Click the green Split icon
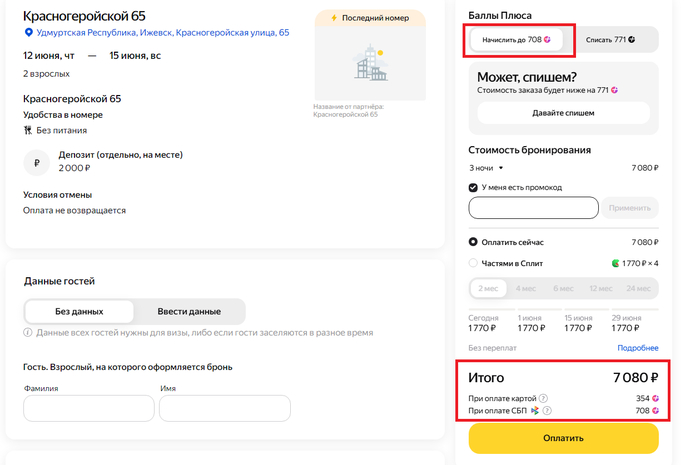 click(x=616, y=263)
